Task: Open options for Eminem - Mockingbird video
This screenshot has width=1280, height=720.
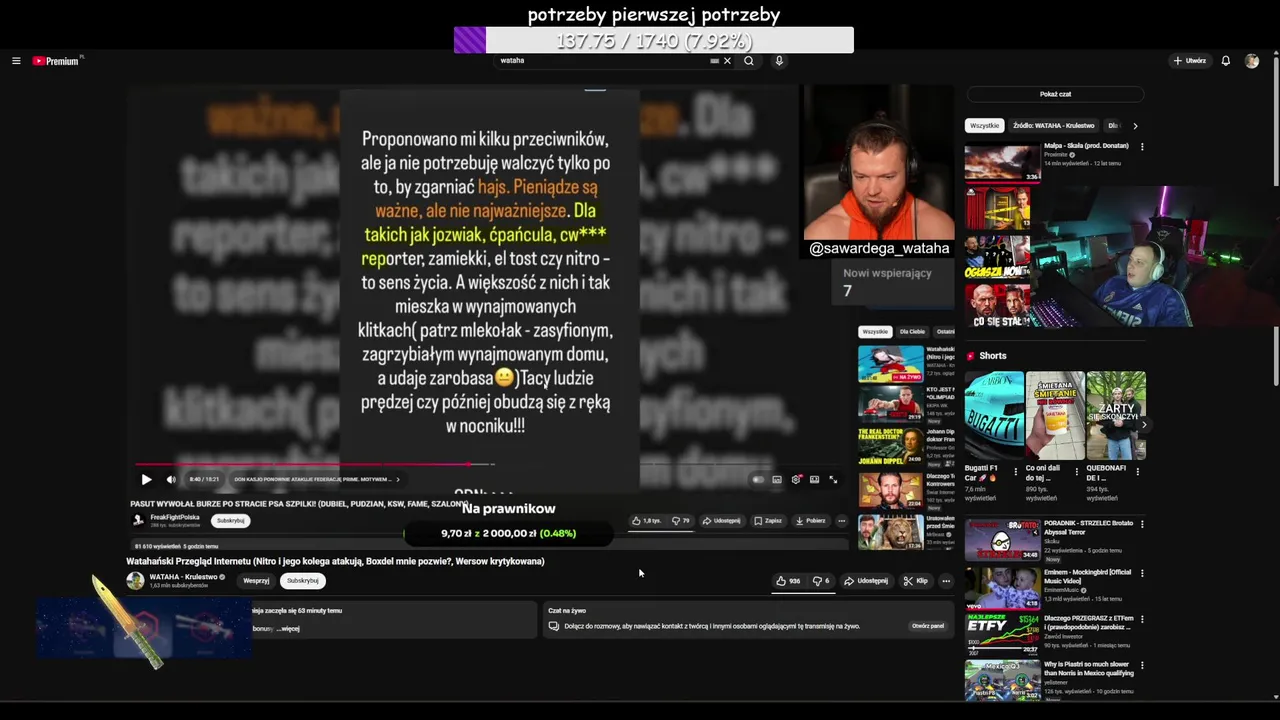Action: click(1142, 573)
